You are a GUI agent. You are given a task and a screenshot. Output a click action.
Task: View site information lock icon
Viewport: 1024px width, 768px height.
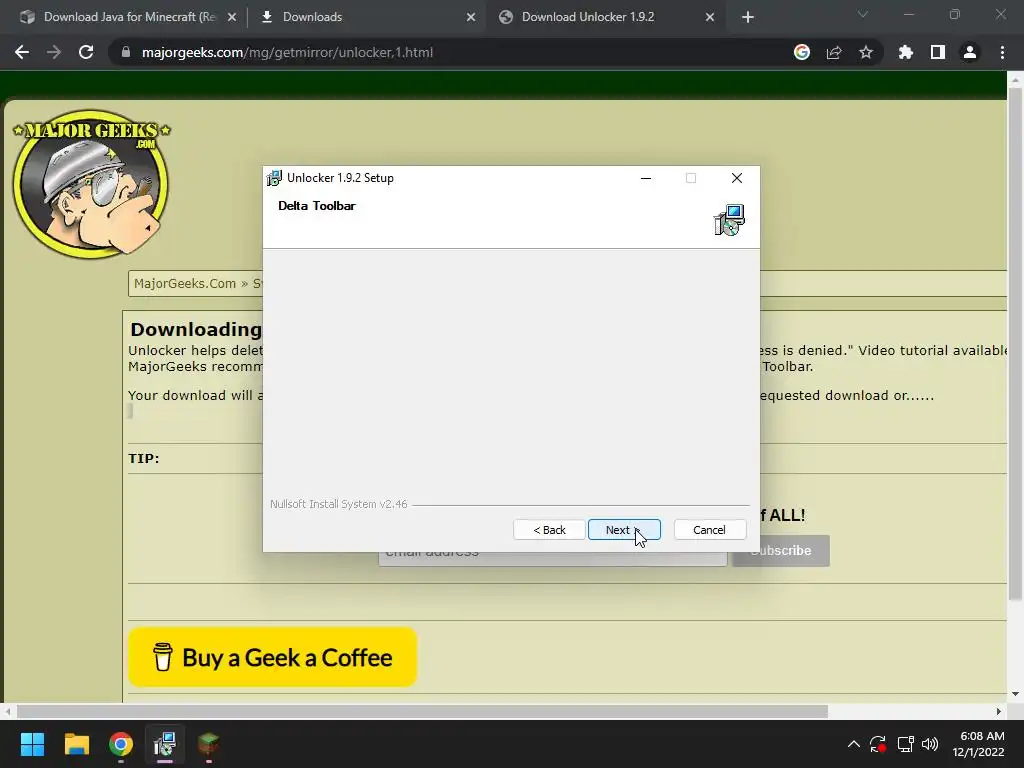(x=126, y=52)
